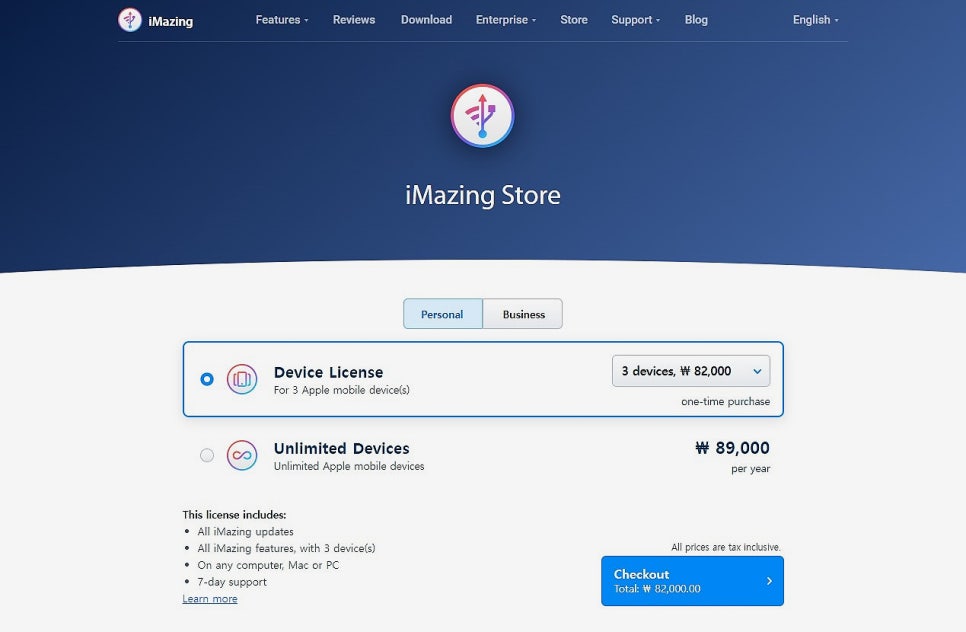
Task: Click 'All iMazing features, with 3 device(s)' item
Action: [x=286, y=548]
